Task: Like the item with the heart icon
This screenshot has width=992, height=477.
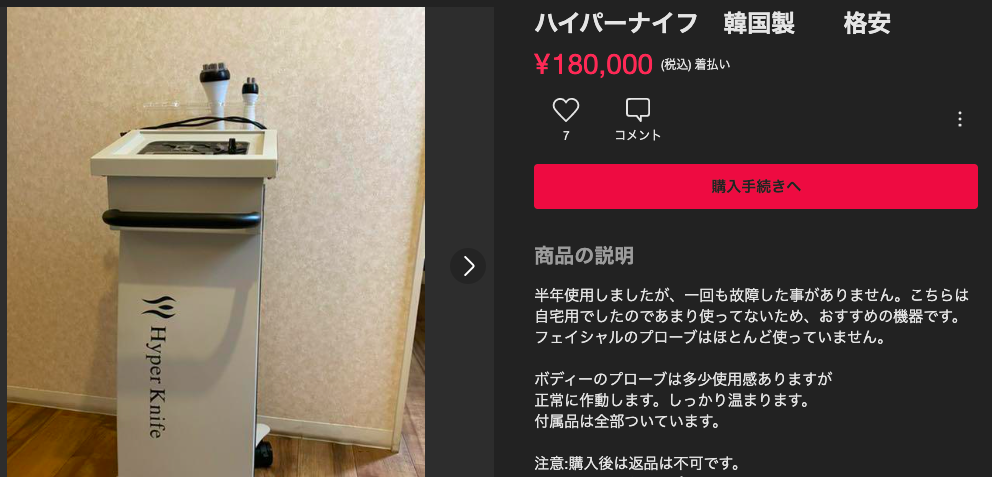Action: (x=566, y=110)
